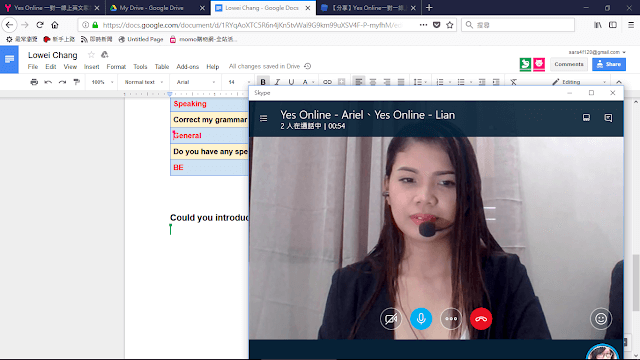Open the View menu
640x360 pixels.
tap(70, 67)
